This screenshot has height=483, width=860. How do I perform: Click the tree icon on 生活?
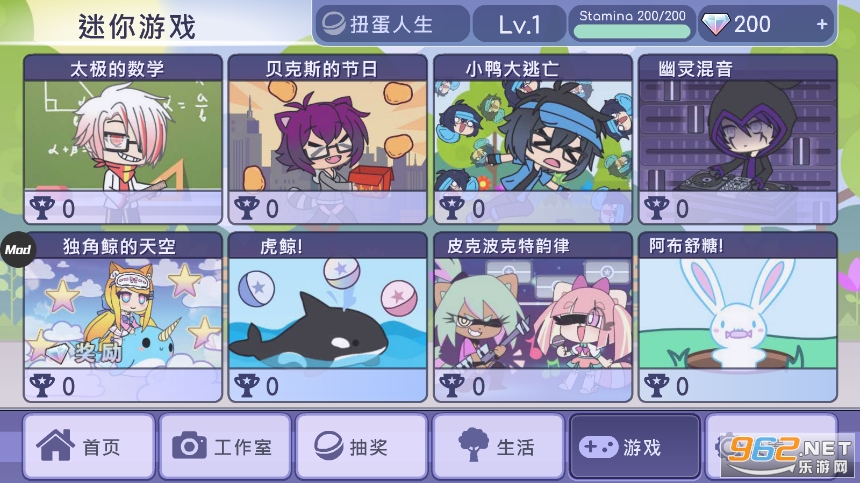[x=473, y=445]
